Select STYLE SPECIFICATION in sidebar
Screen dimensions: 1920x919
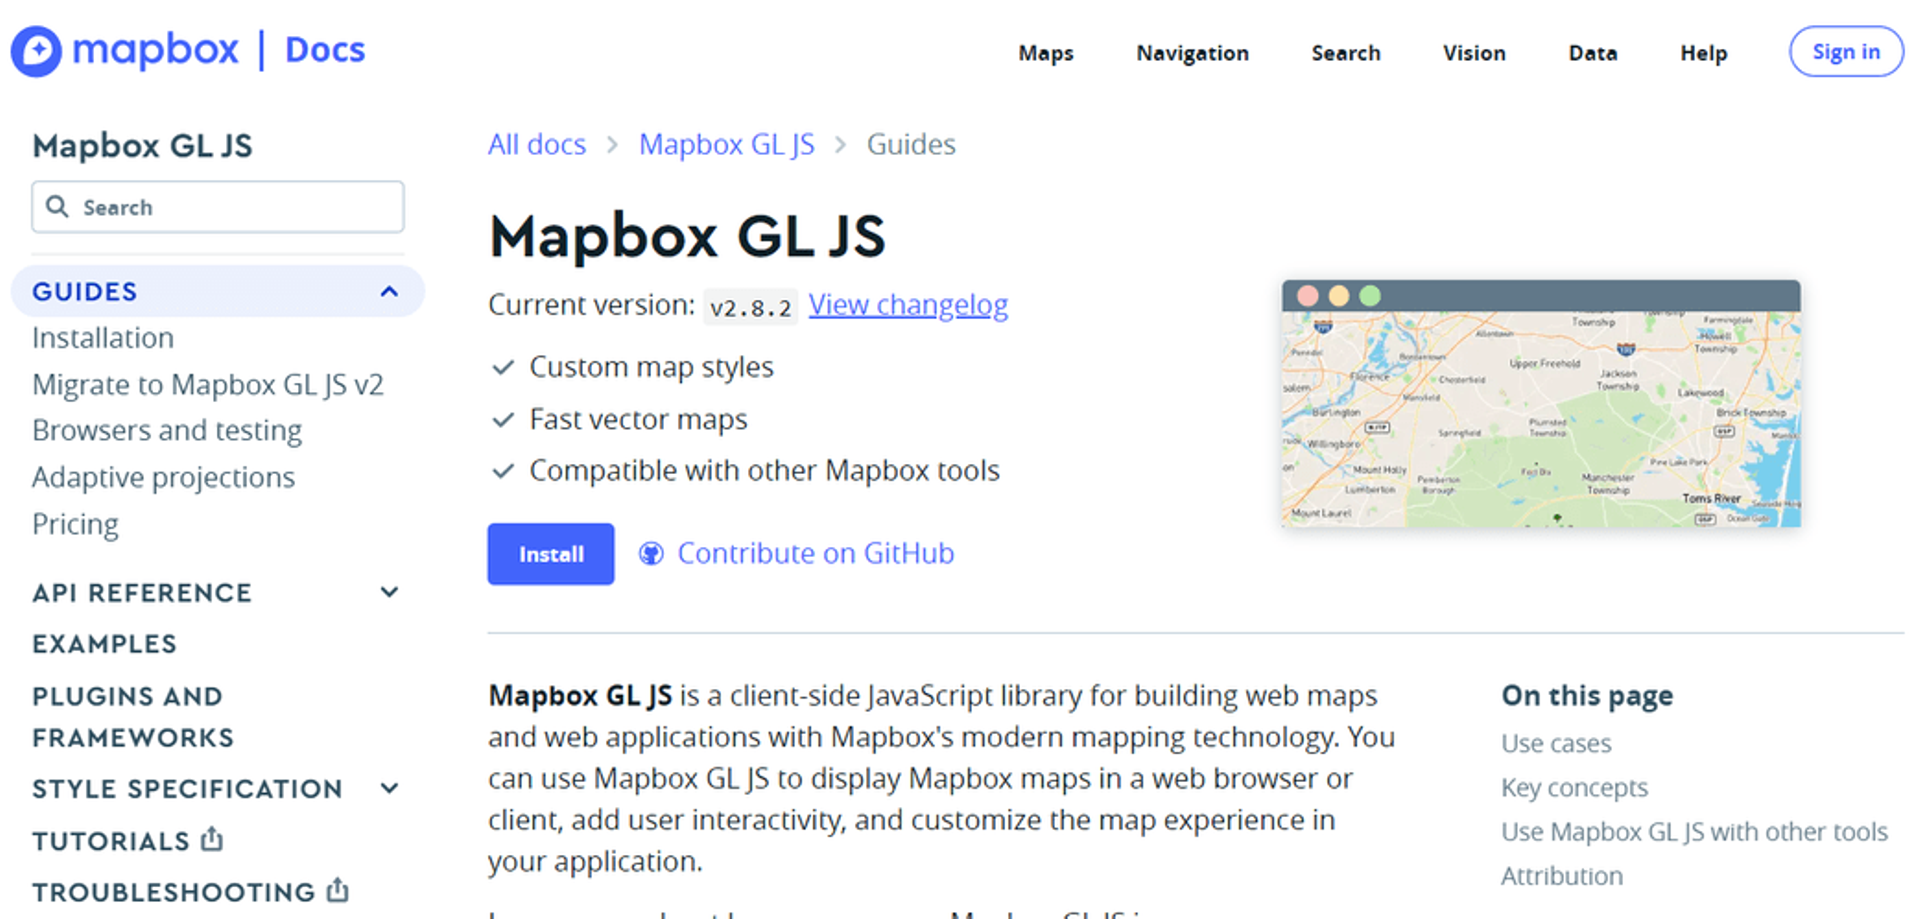[187, 788]
